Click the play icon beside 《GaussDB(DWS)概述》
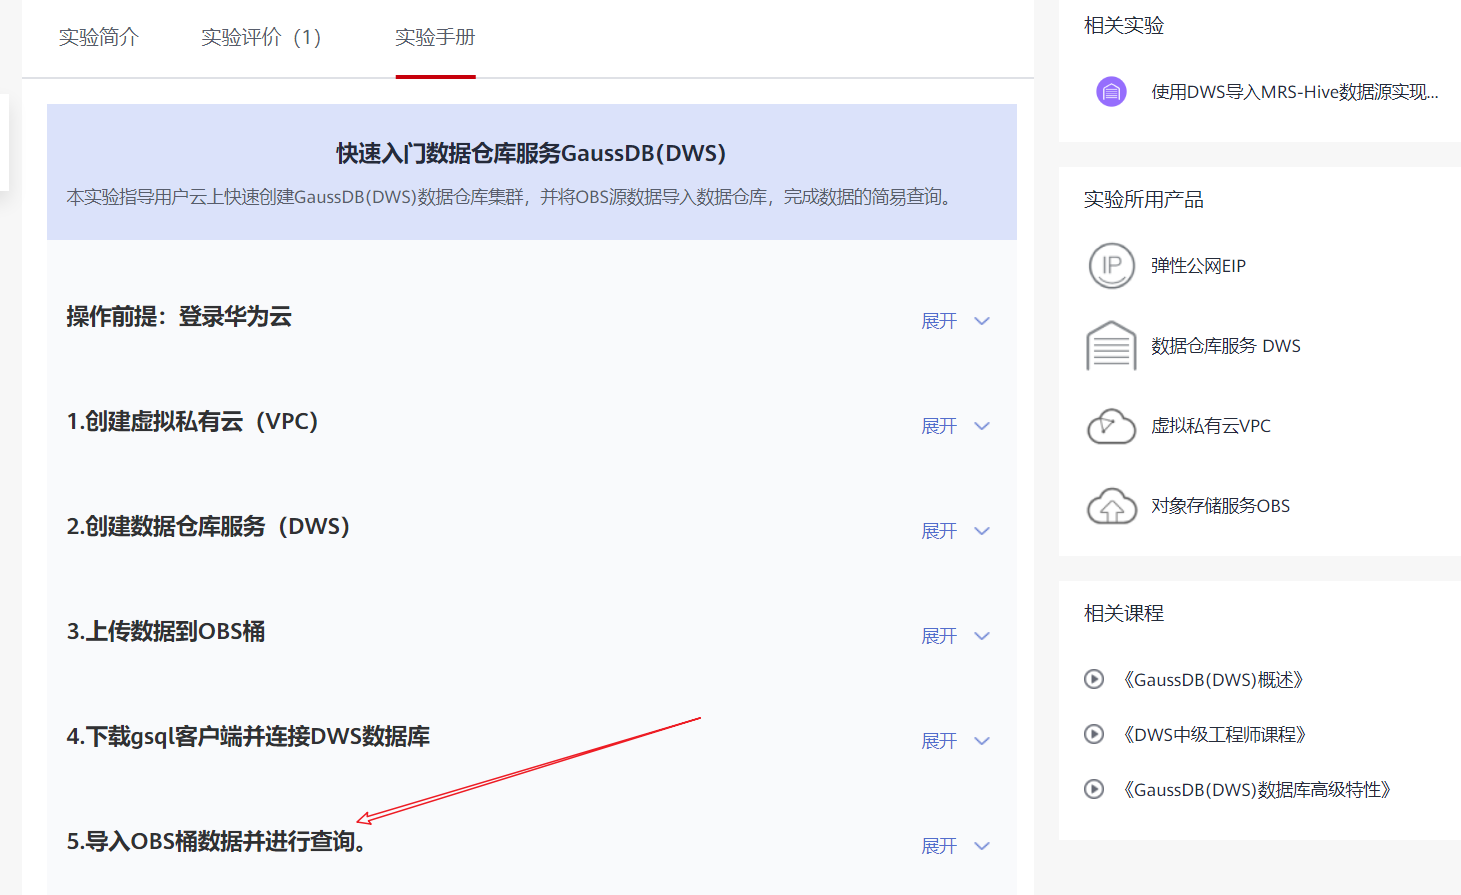 [x=1094, y=680]
